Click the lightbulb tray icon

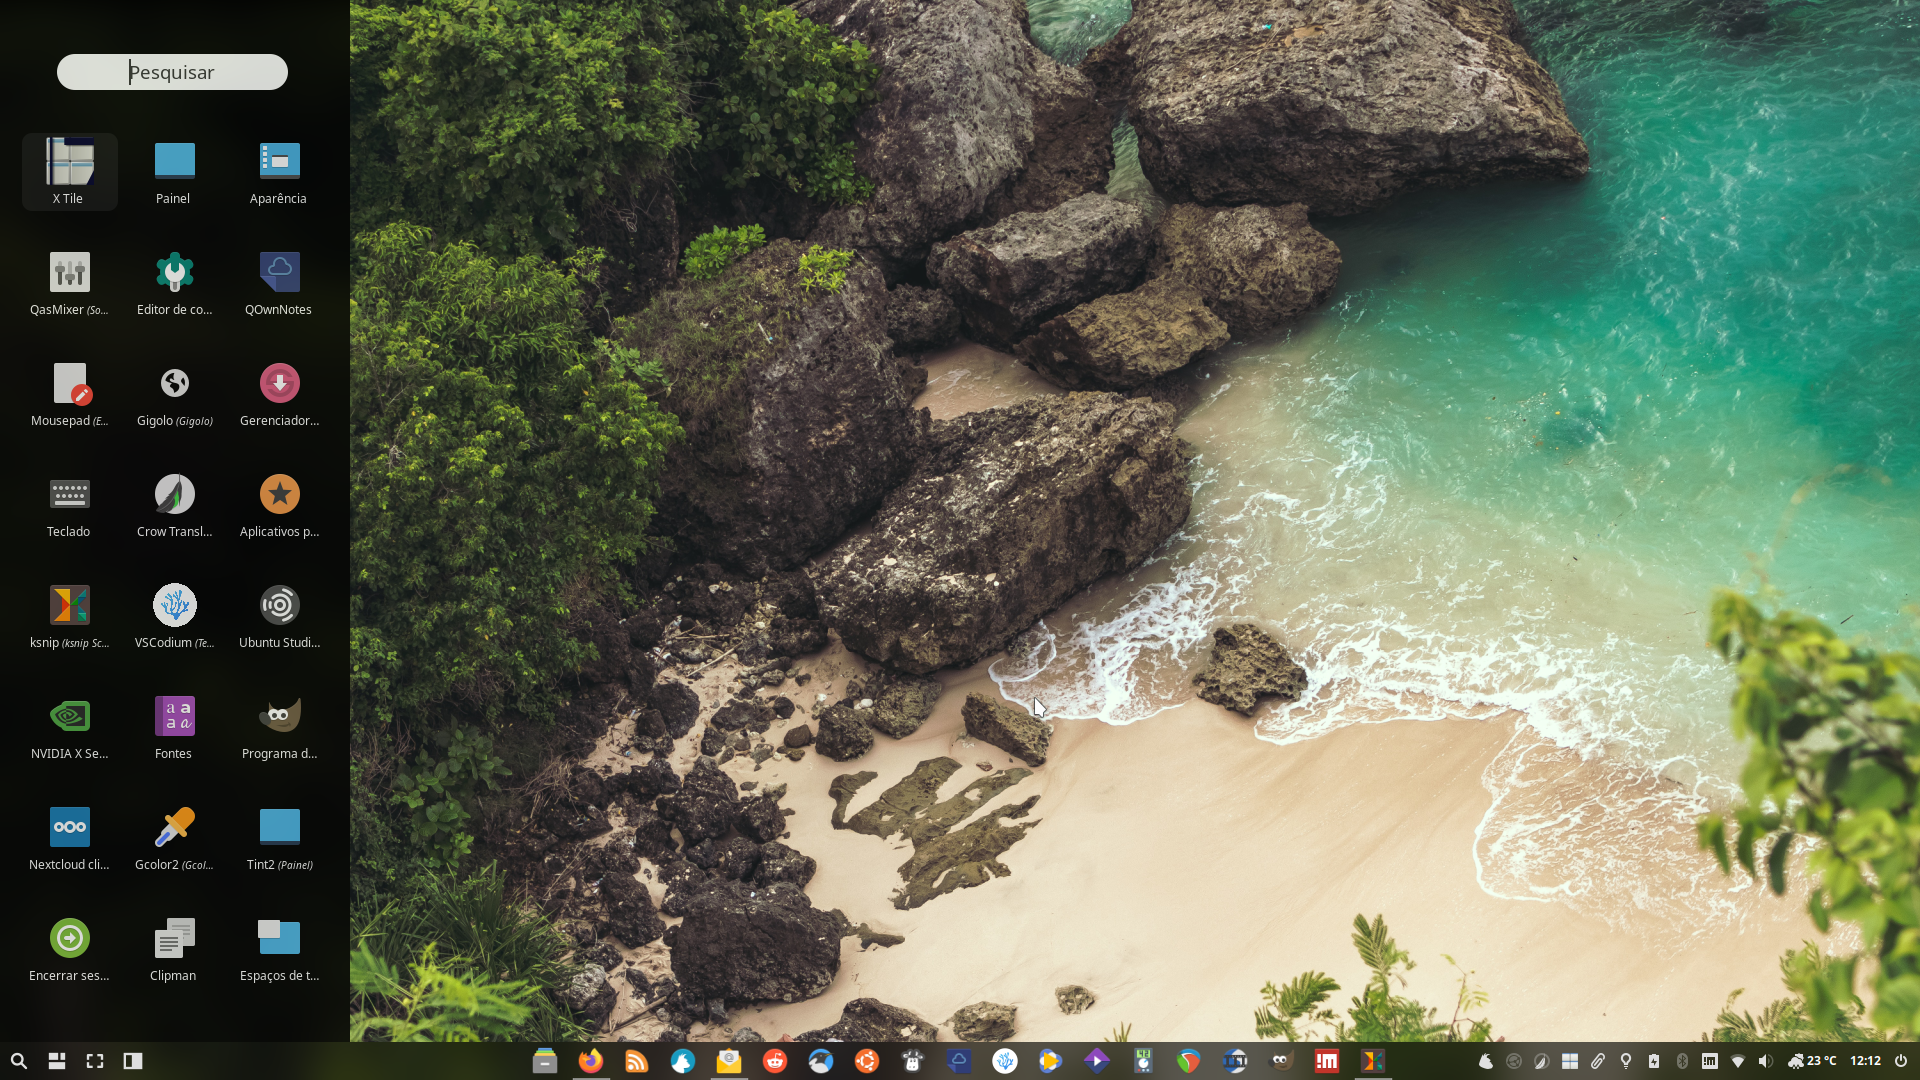(x=1626, y=1061)
